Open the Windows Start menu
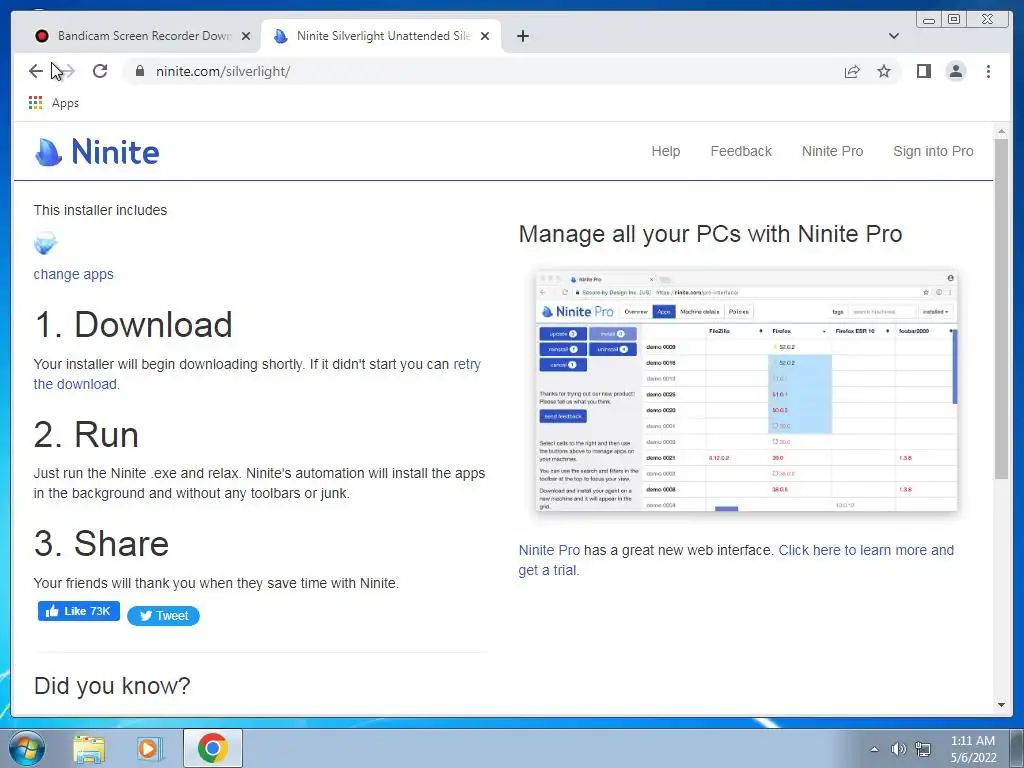The height and width of the screenshot is (768, 1024). point(27,748)
